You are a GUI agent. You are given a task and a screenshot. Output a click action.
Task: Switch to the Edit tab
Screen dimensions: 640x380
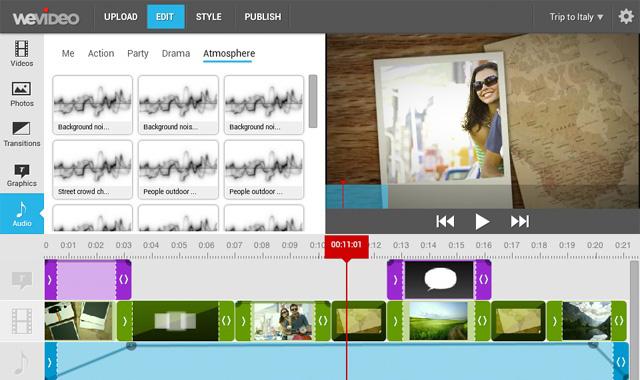[x=165, y=17]
